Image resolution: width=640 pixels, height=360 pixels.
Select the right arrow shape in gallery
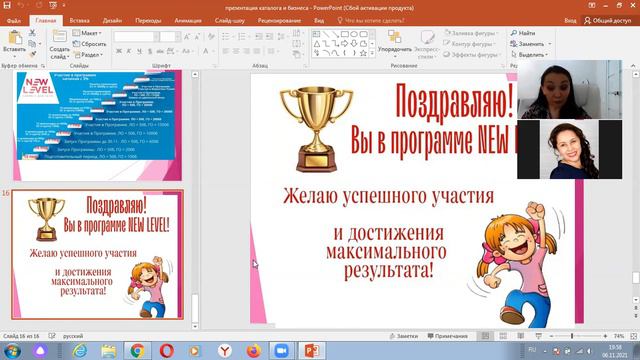click(344, 44)
